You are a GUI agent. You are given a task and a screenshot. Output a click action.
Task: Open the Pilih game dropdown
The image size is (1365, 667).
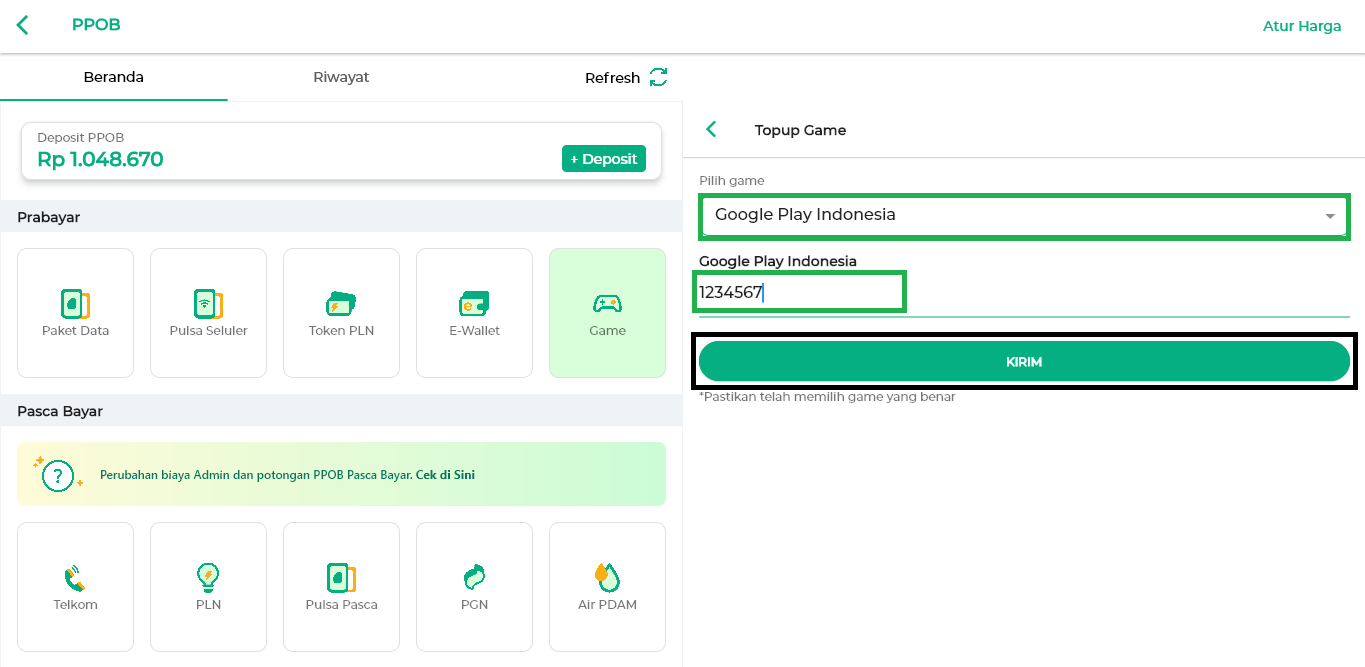(1024, 215)
